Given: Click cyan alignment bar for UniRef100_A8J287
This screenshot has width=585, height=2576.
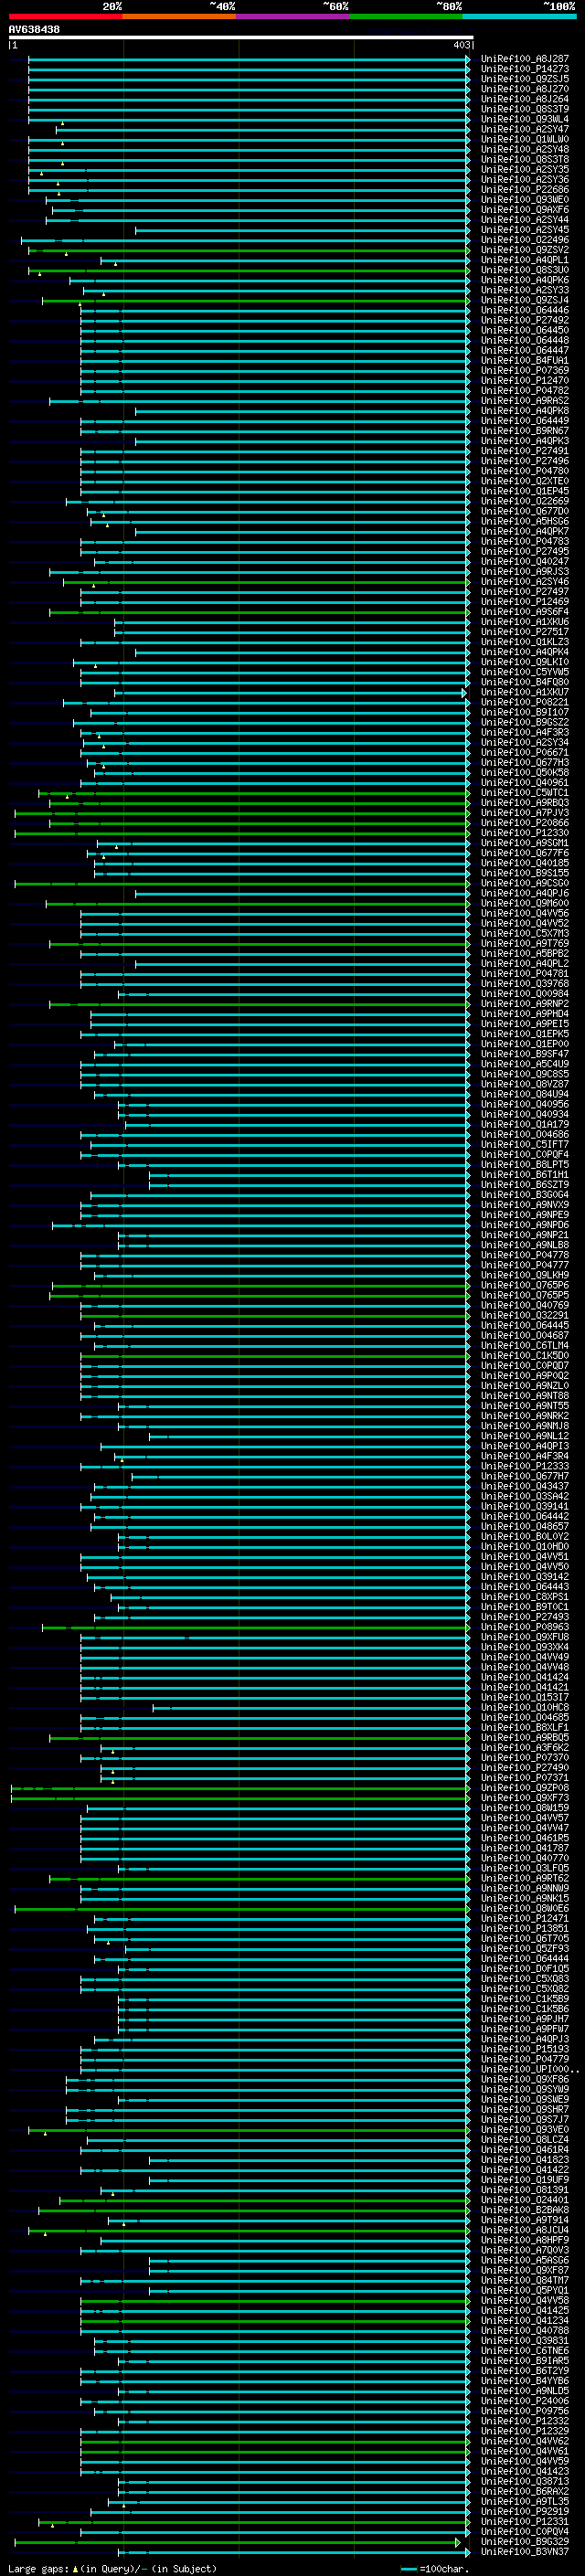Looking at the screenshot, I should 249,59.
